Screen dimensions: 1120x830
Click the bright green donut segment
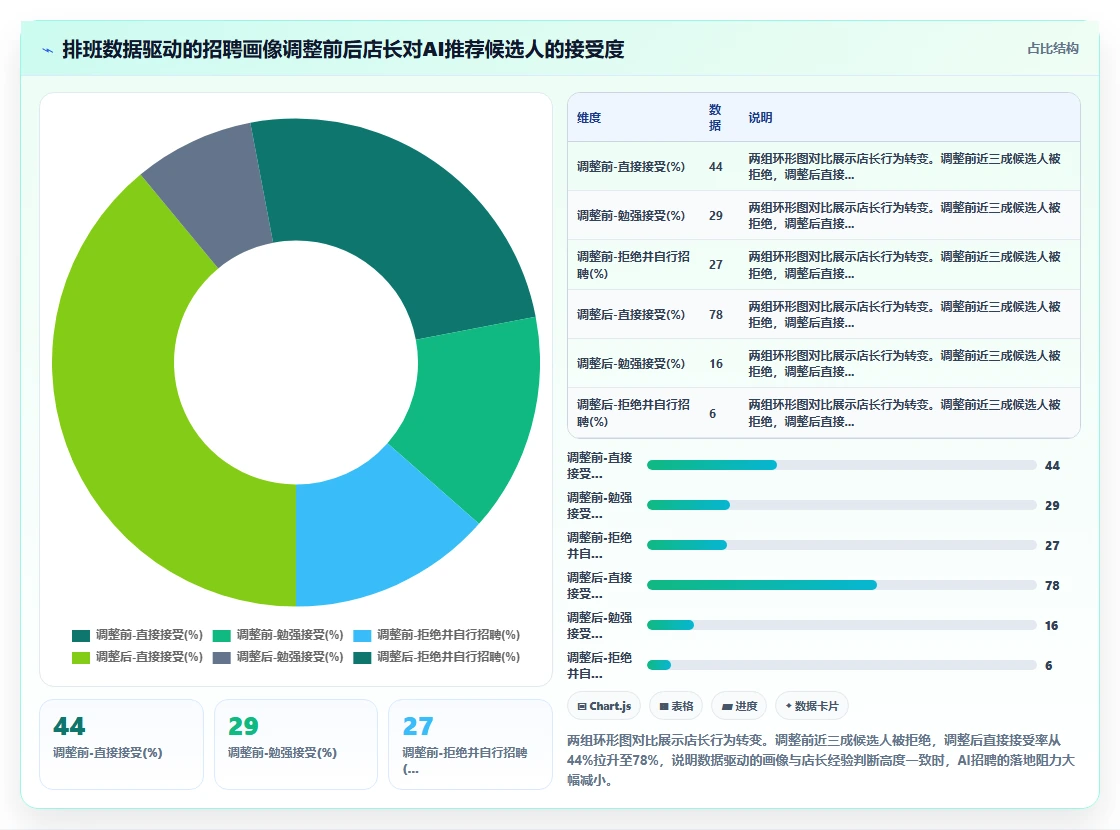click(x=475, y=411)
